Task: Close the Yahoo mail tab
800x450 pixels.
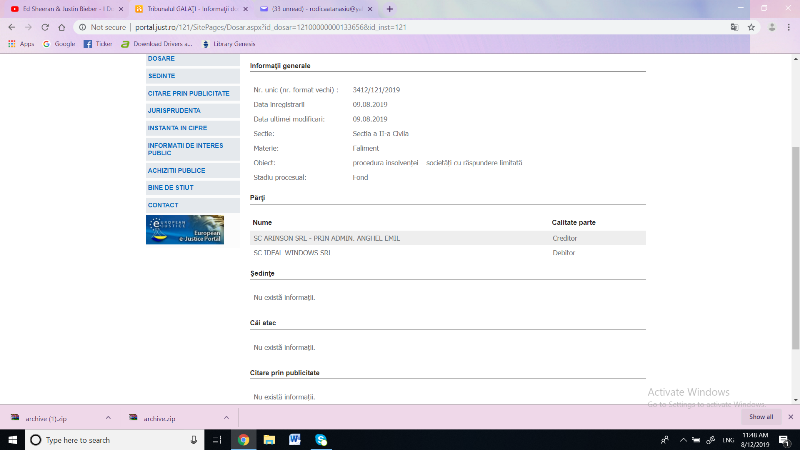Action: pyautogui.click(x=370, y=9)
